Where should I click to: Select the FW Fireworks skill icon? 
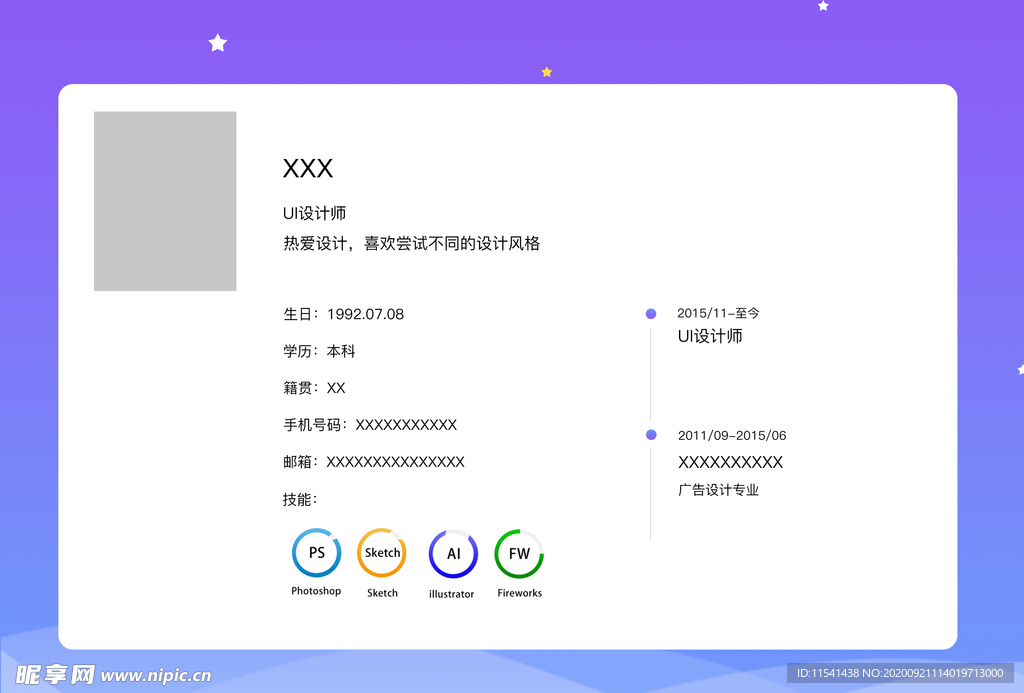[x=519, y=554]
